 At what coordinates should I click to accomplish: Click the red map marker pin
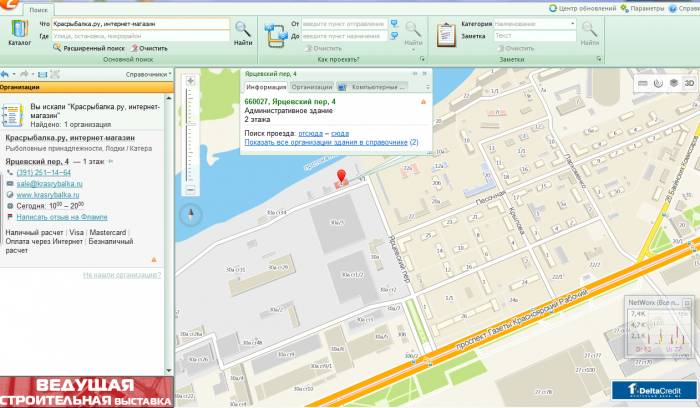342,177
